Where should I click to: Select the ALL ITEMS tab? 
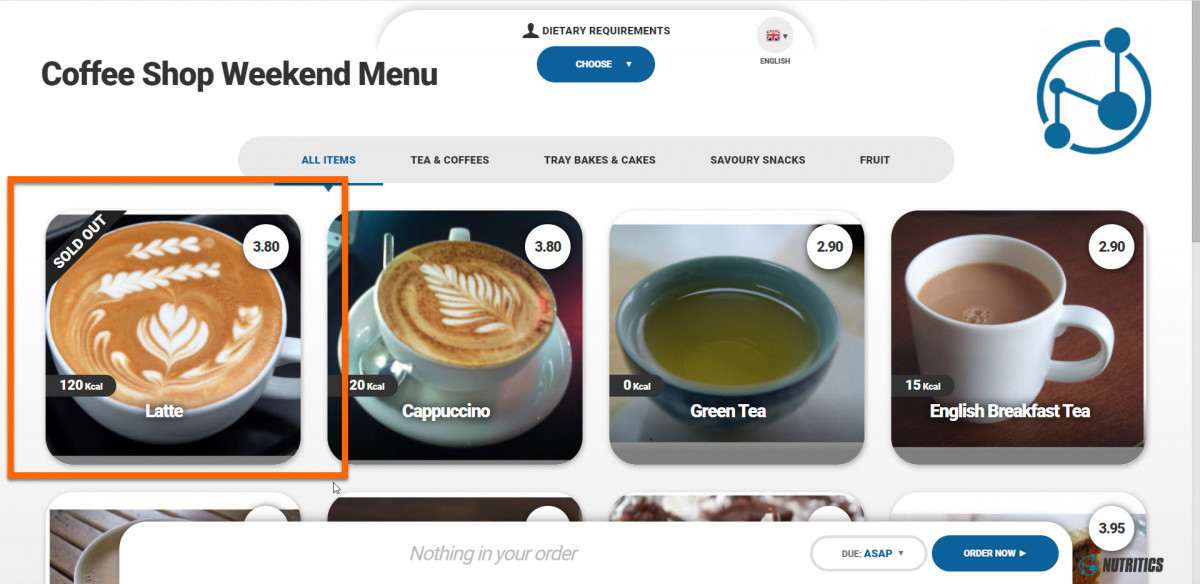pos(329,160)
